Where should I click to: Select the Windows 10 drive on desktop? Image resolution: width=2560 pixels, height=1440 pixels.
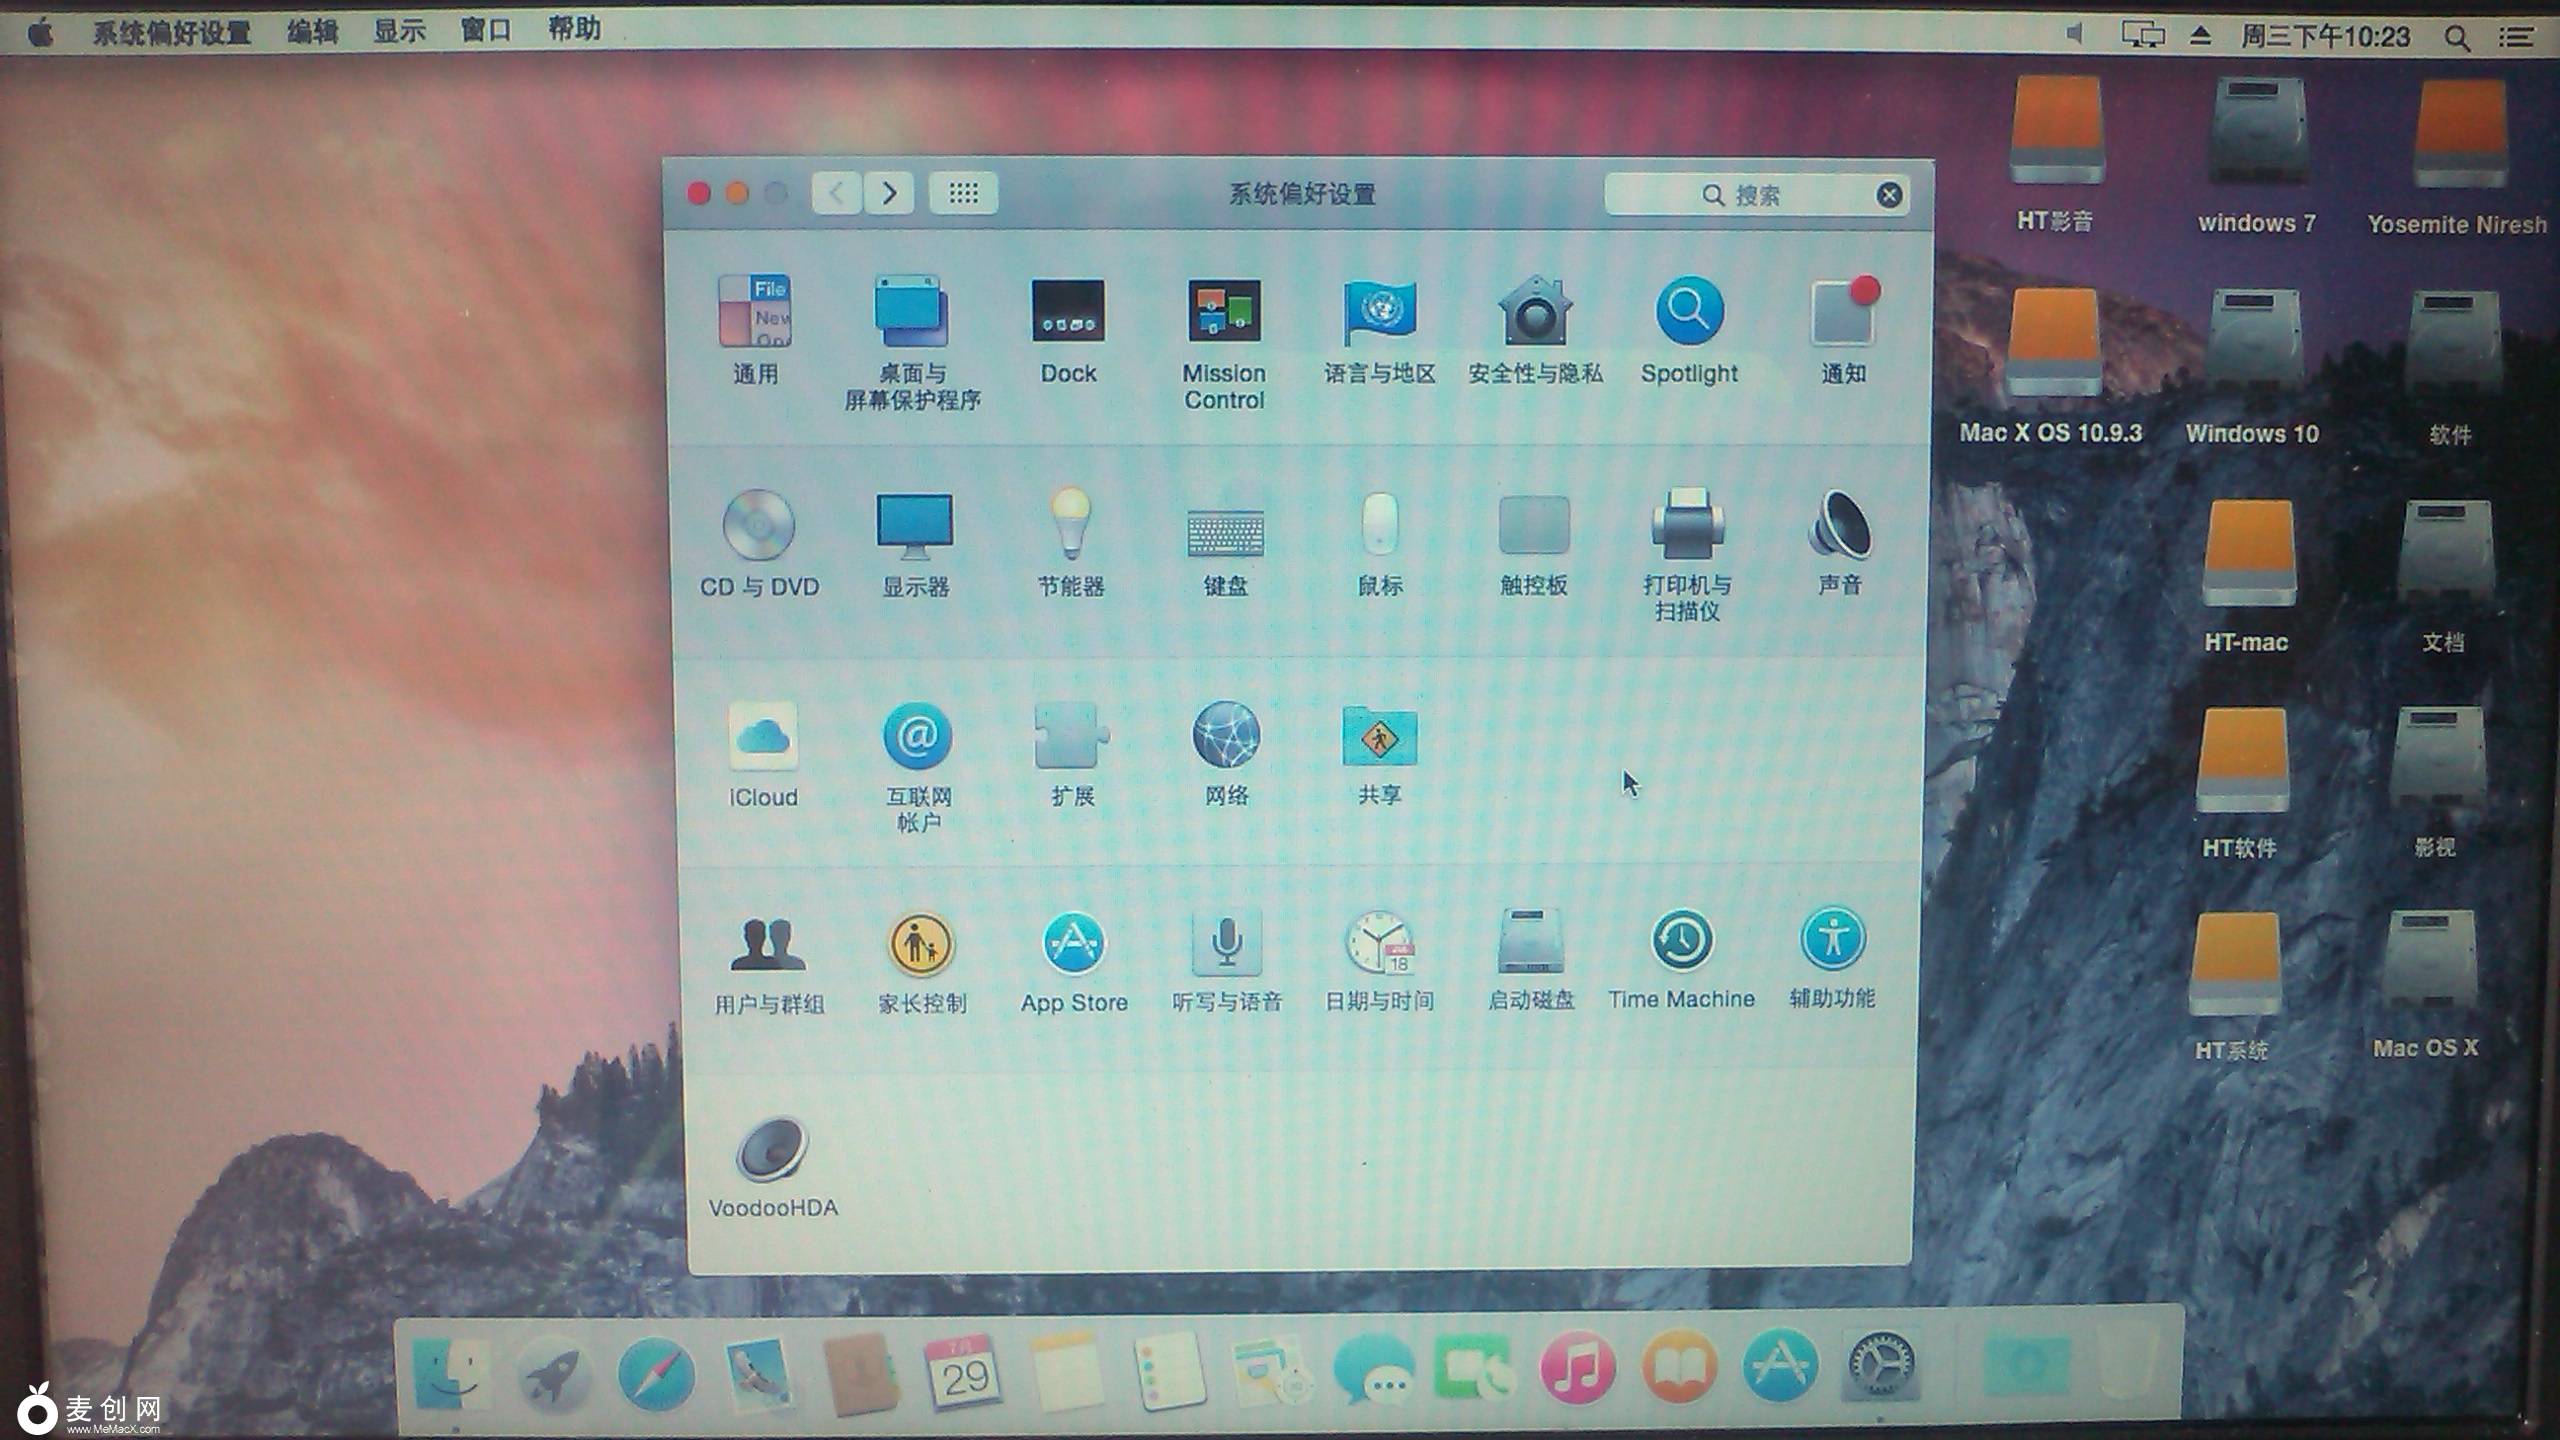click(2252, 345)
